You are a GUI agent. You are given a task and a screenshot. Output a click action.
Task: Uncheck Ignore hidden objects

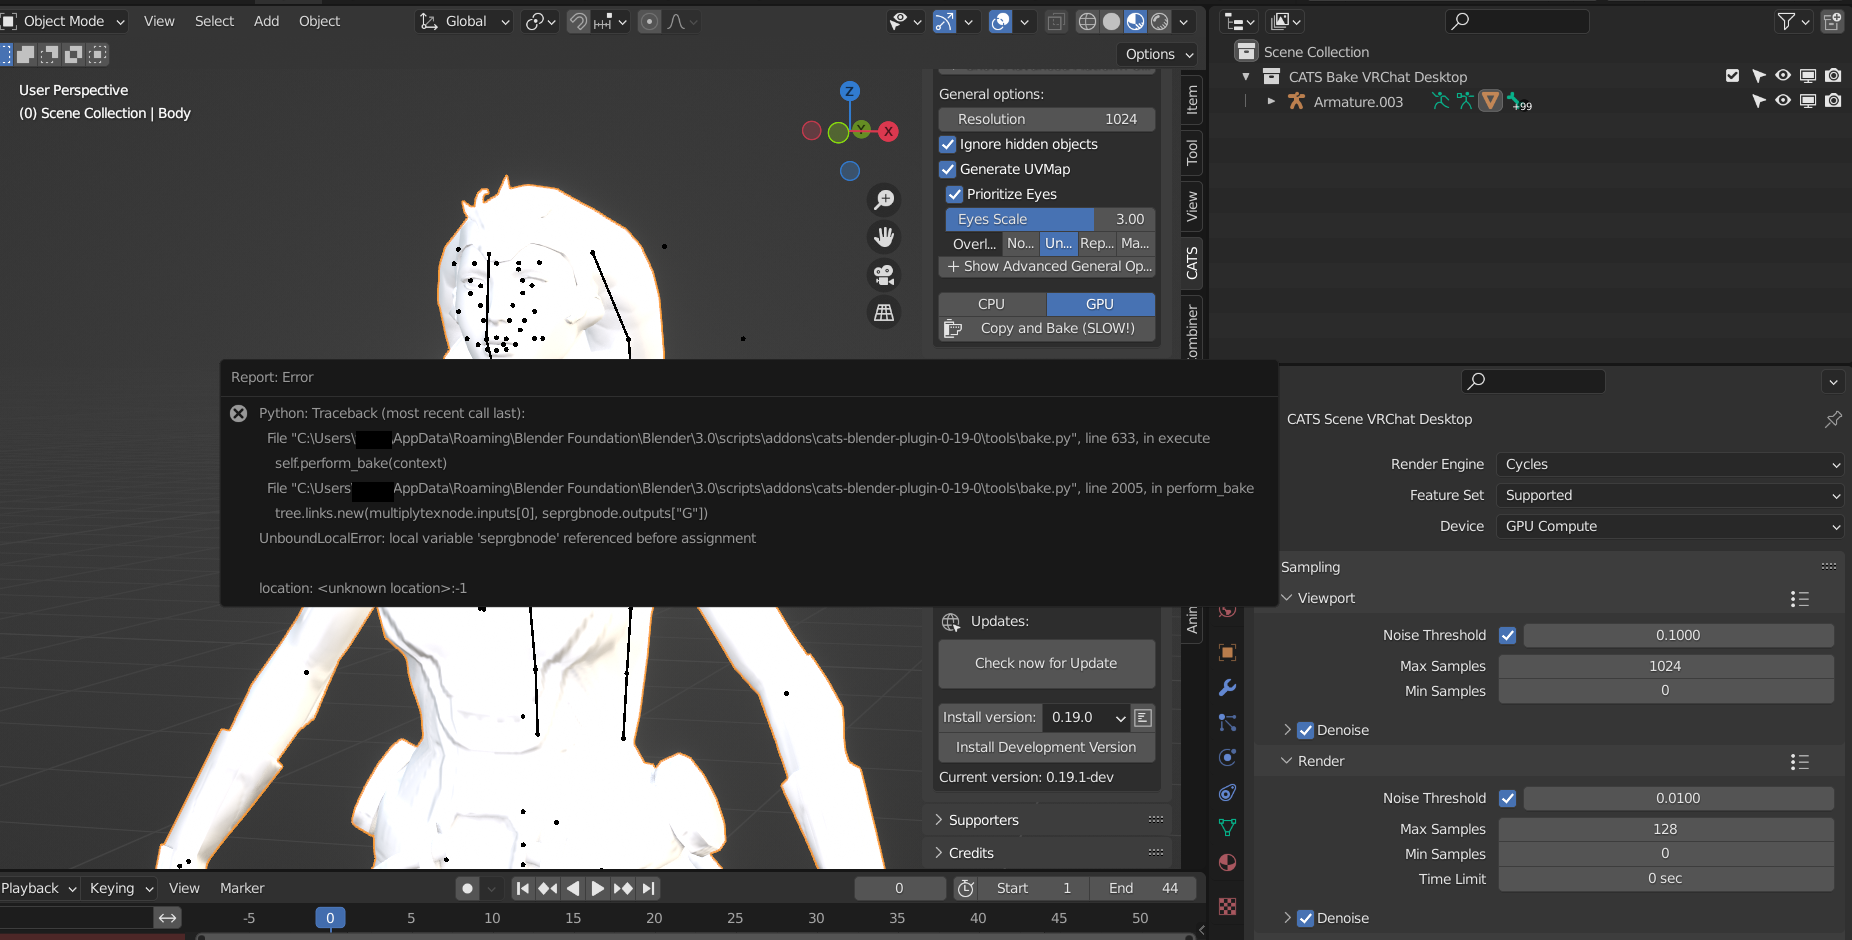[948, 144]
